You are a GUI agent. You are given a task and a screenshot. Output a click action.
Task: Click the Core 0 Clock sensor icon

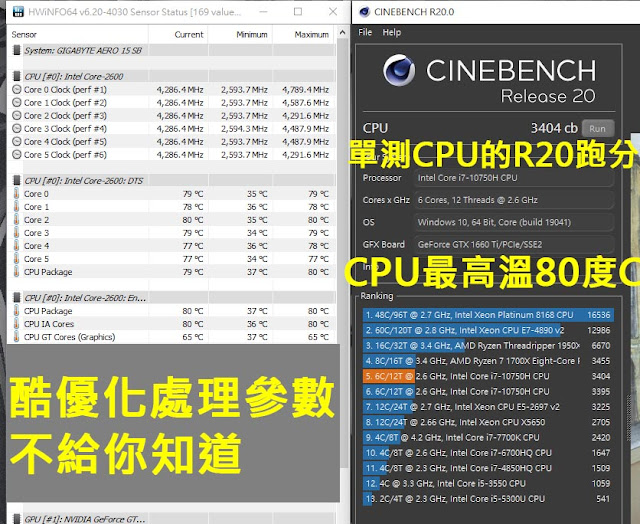click(17, 89)
